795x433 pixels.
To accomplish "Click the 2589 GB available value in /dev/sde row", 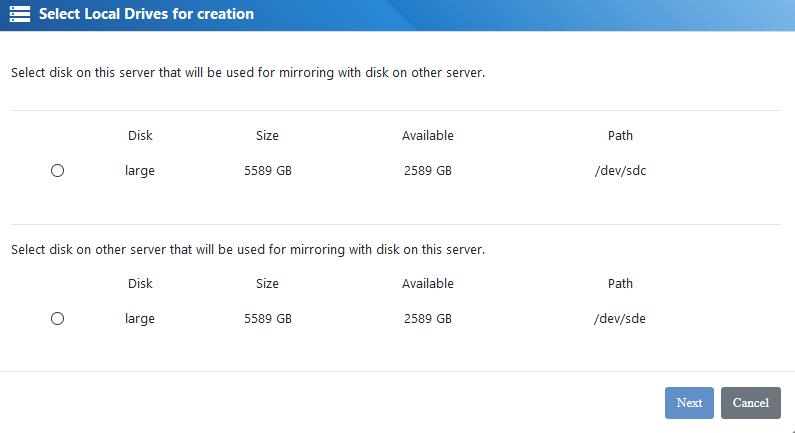I will (x=427, y=319).
